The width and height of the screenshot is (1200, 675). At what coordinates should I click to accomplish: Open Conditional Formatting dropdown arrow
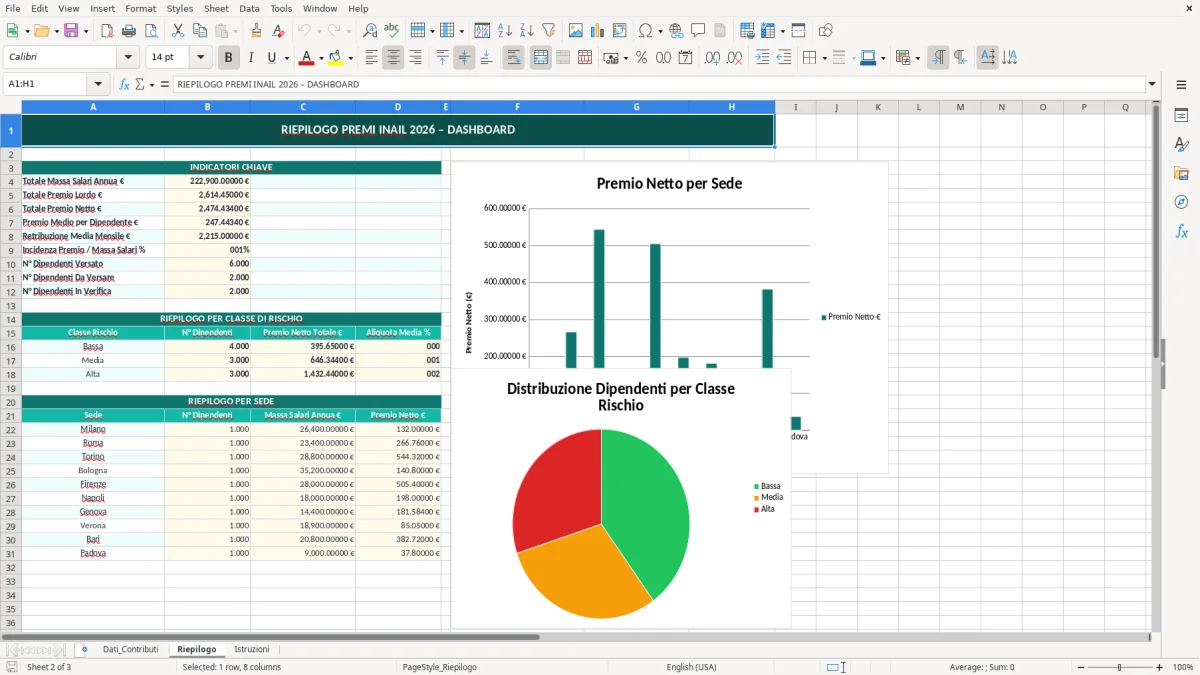coord(917,58)
